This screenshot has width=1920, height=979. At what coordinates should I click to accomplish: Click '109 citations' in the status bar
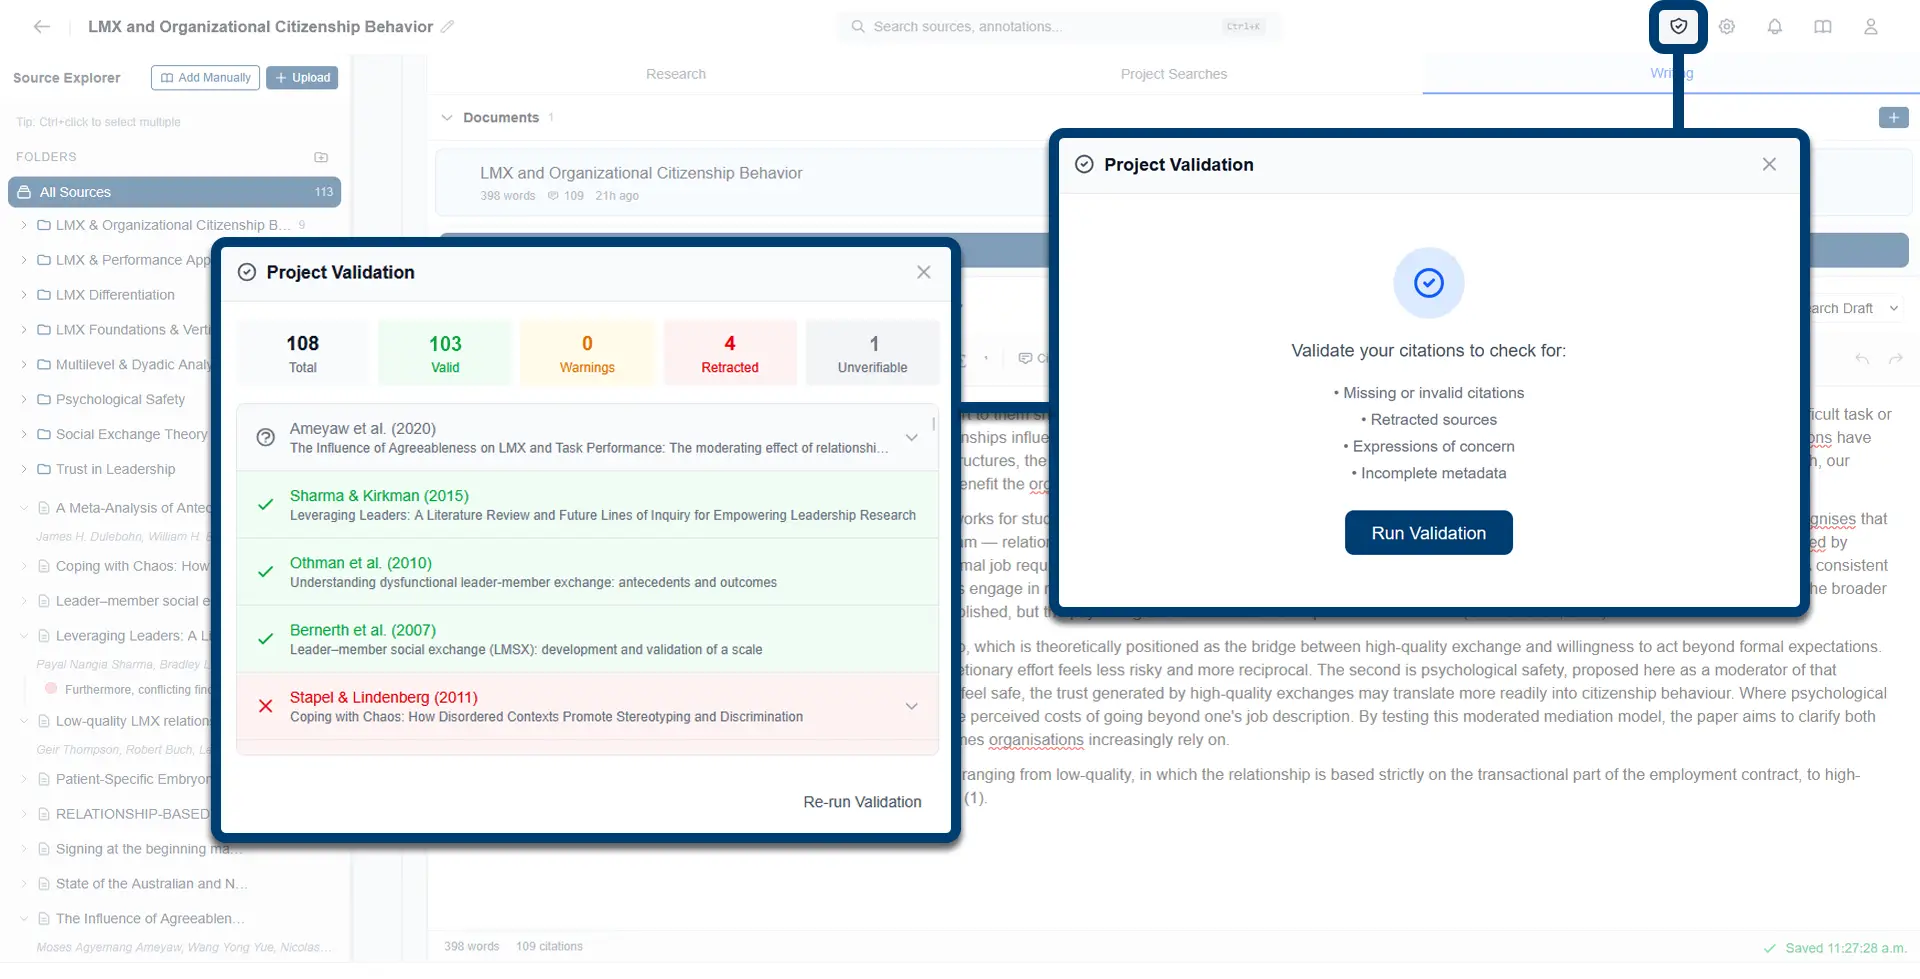click(x=549, y=946)
